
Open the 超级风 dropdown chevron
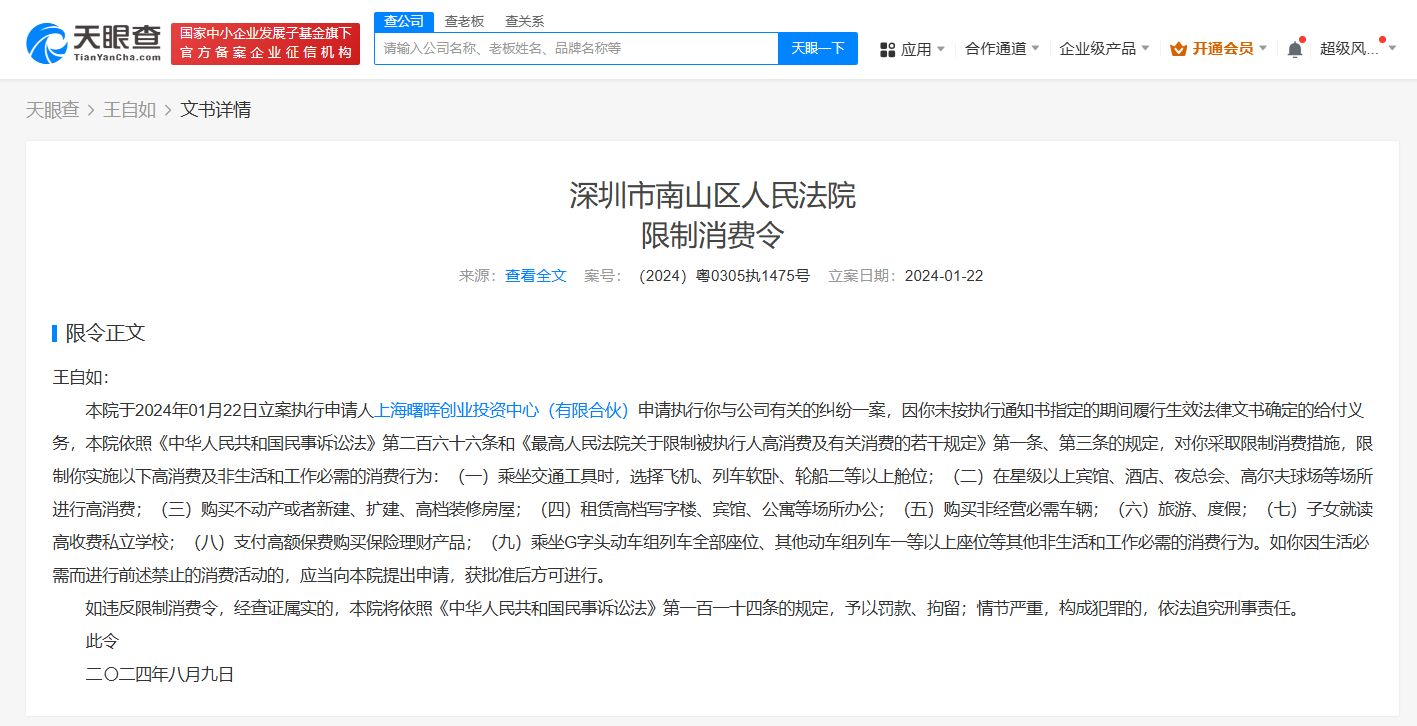1391,47
